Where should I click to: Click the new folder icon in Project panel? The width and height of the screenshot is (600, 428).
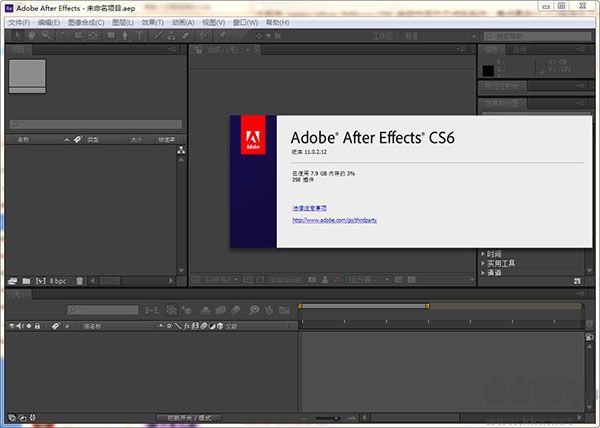coord(25,281)
